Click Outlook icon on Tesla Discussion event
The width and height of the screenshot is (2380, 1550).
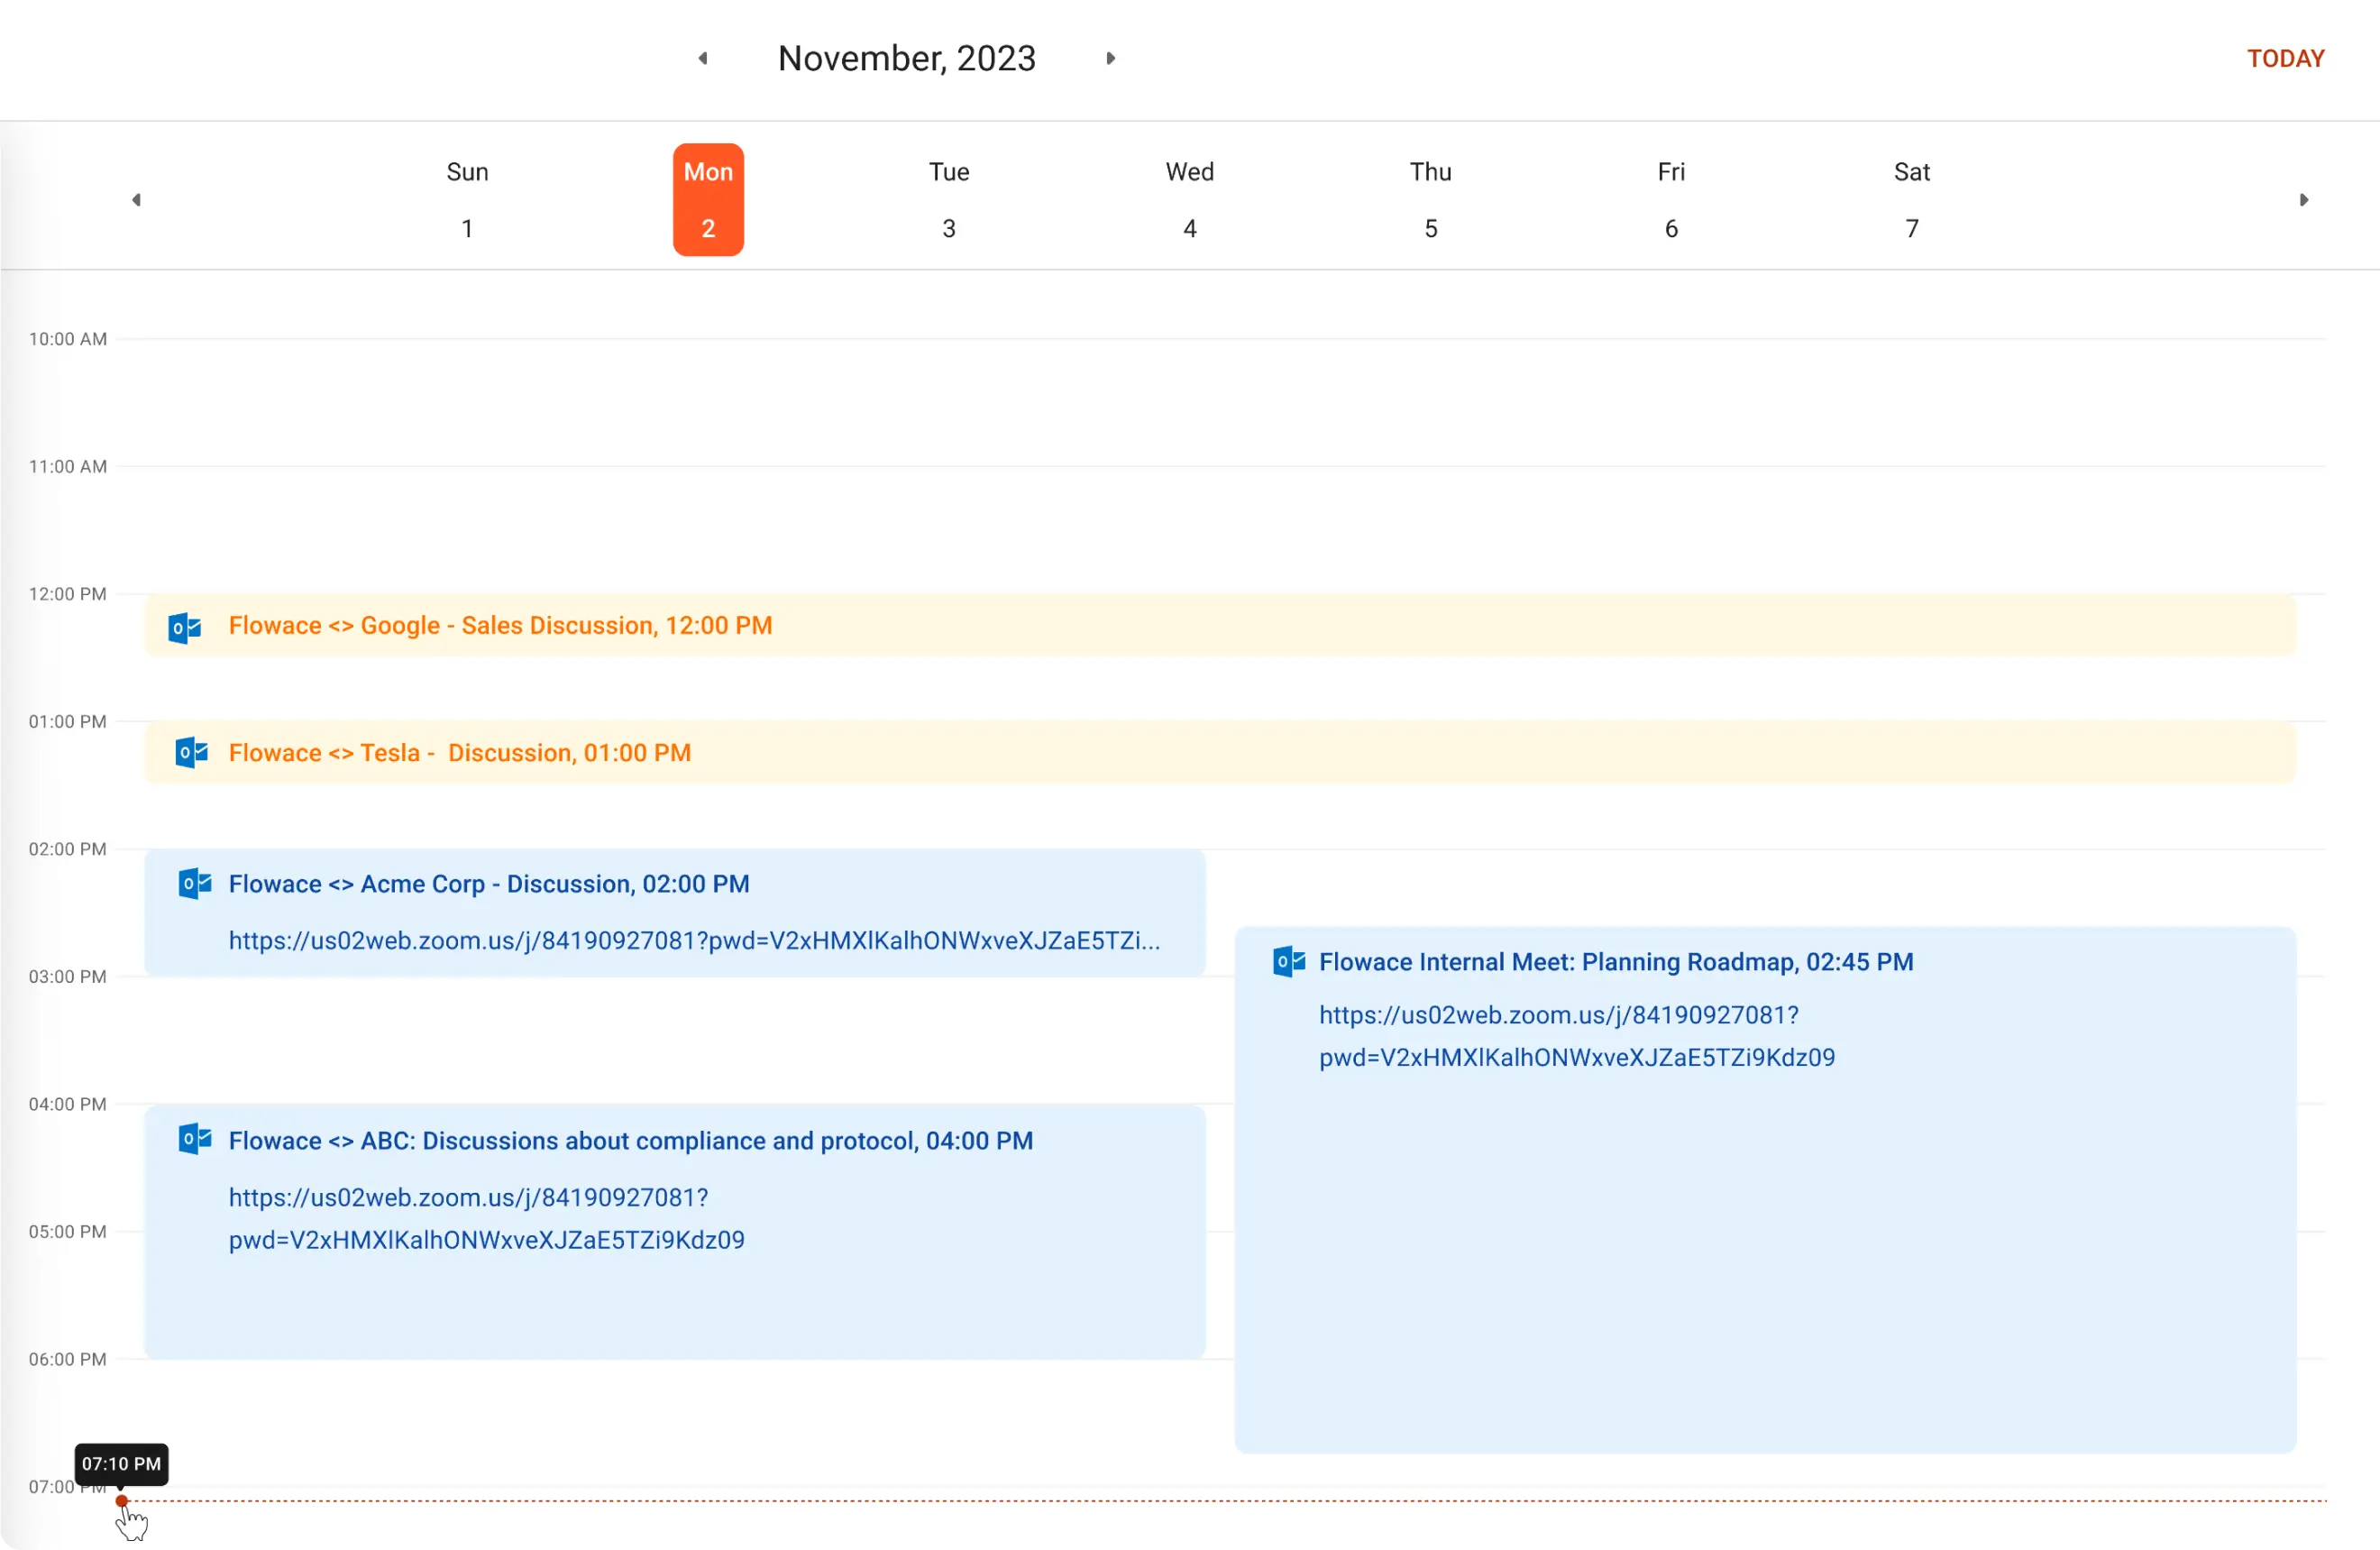pos(191,752)
